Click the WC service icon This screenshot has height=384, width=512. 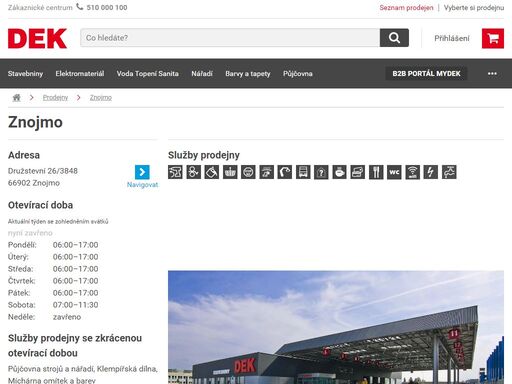394,172
